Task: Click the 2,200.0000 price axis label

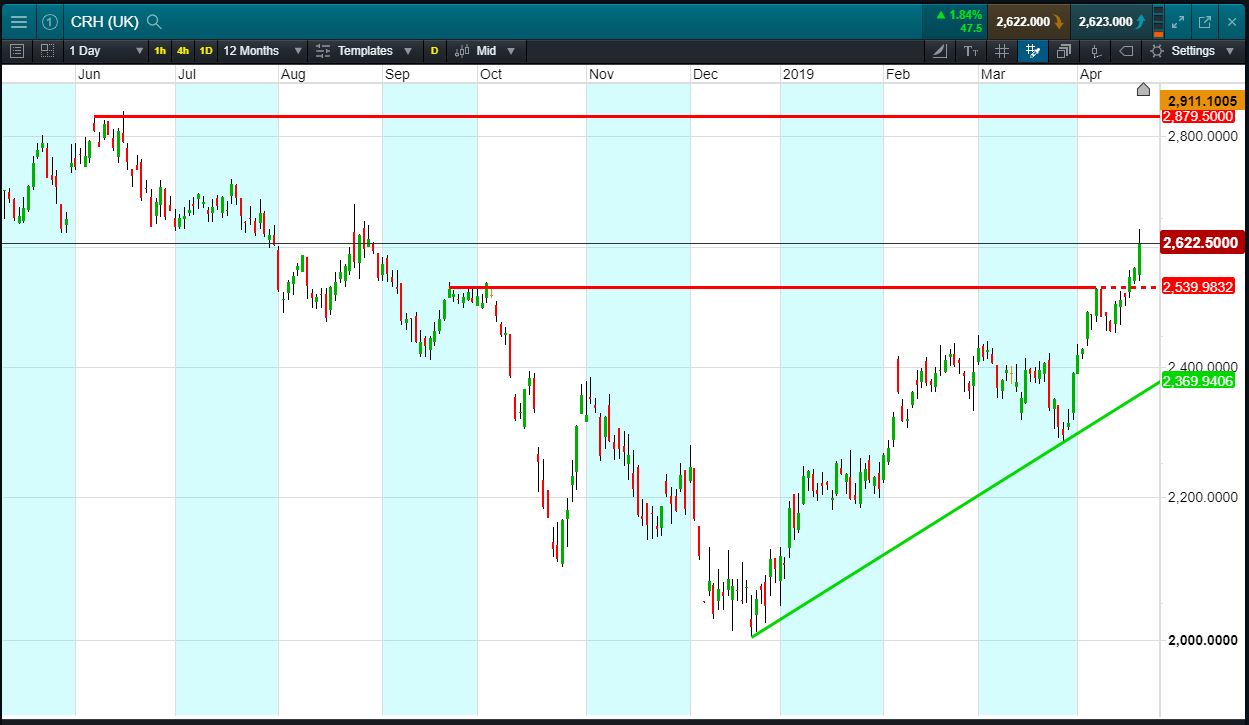Action: click(x=1203, y=497)
